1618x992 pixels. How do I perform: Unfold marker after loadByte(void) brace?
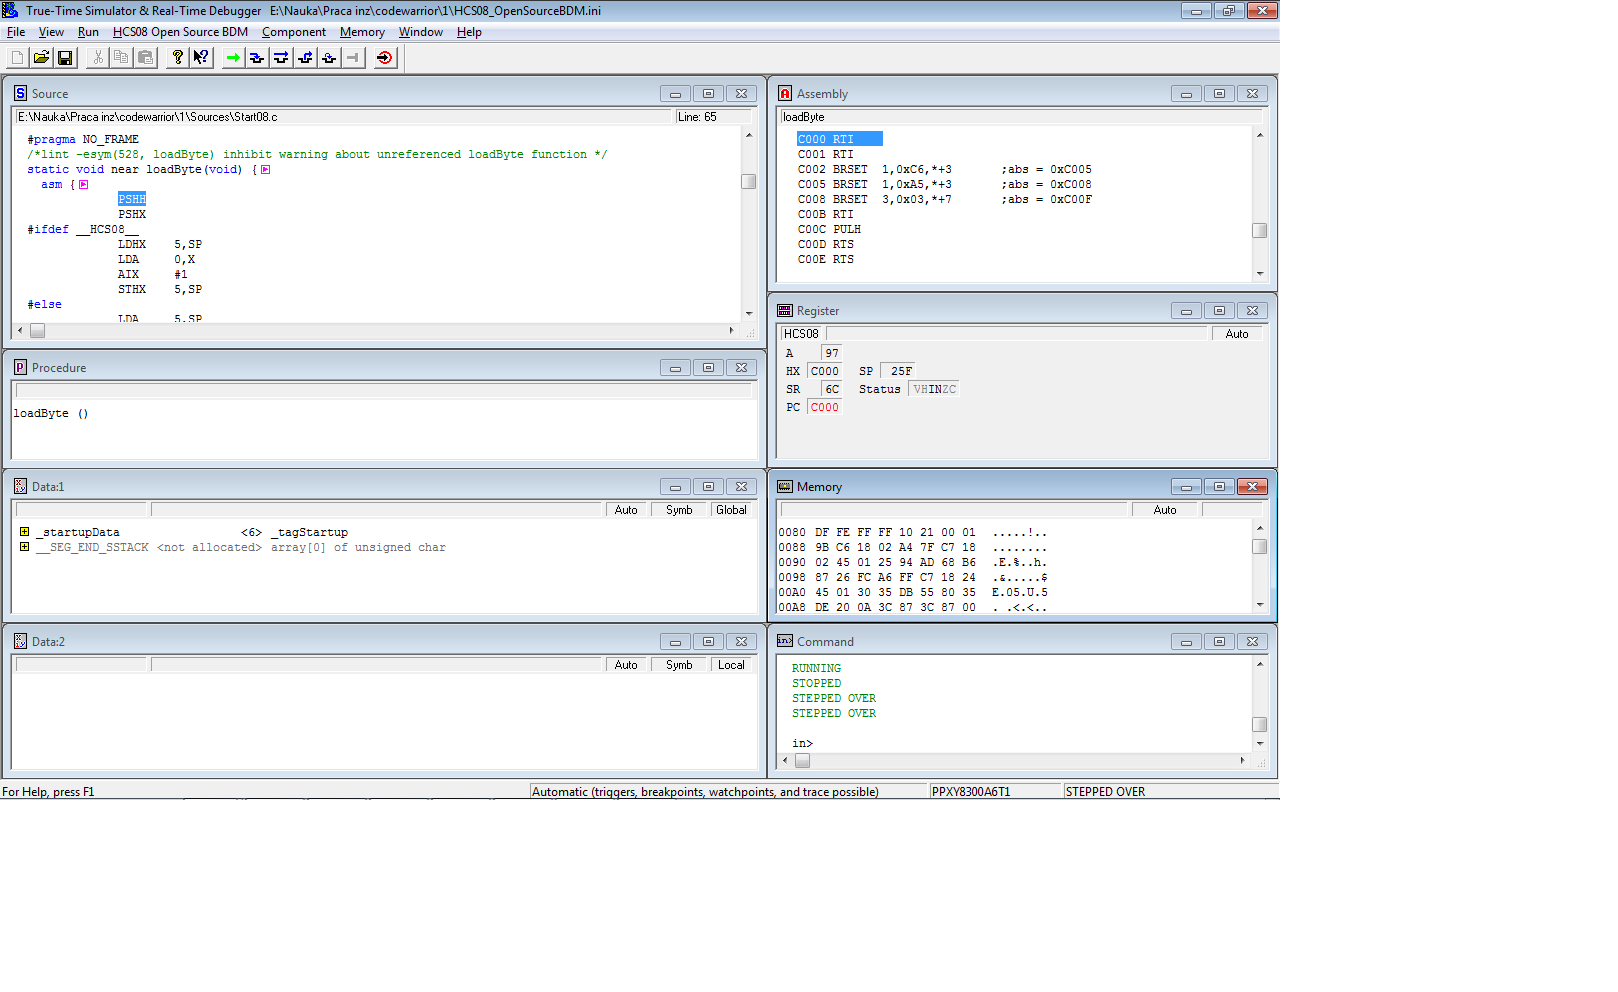tap(265, 169)
